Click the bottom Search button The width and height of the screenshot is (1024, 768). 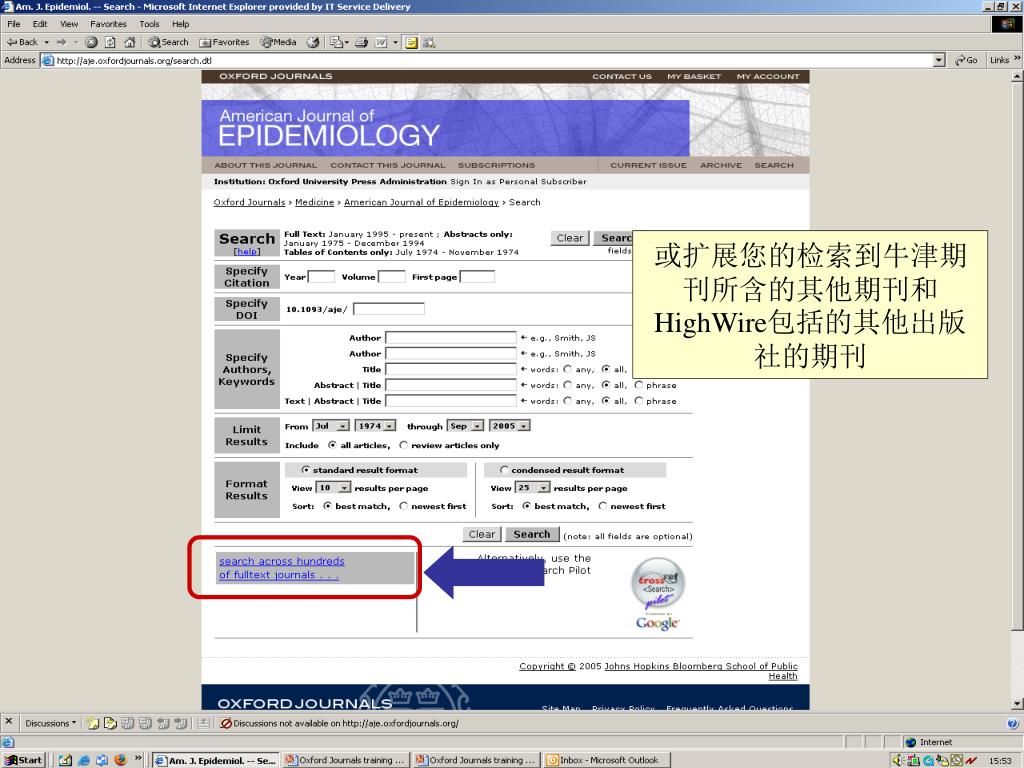coord(532,534)
